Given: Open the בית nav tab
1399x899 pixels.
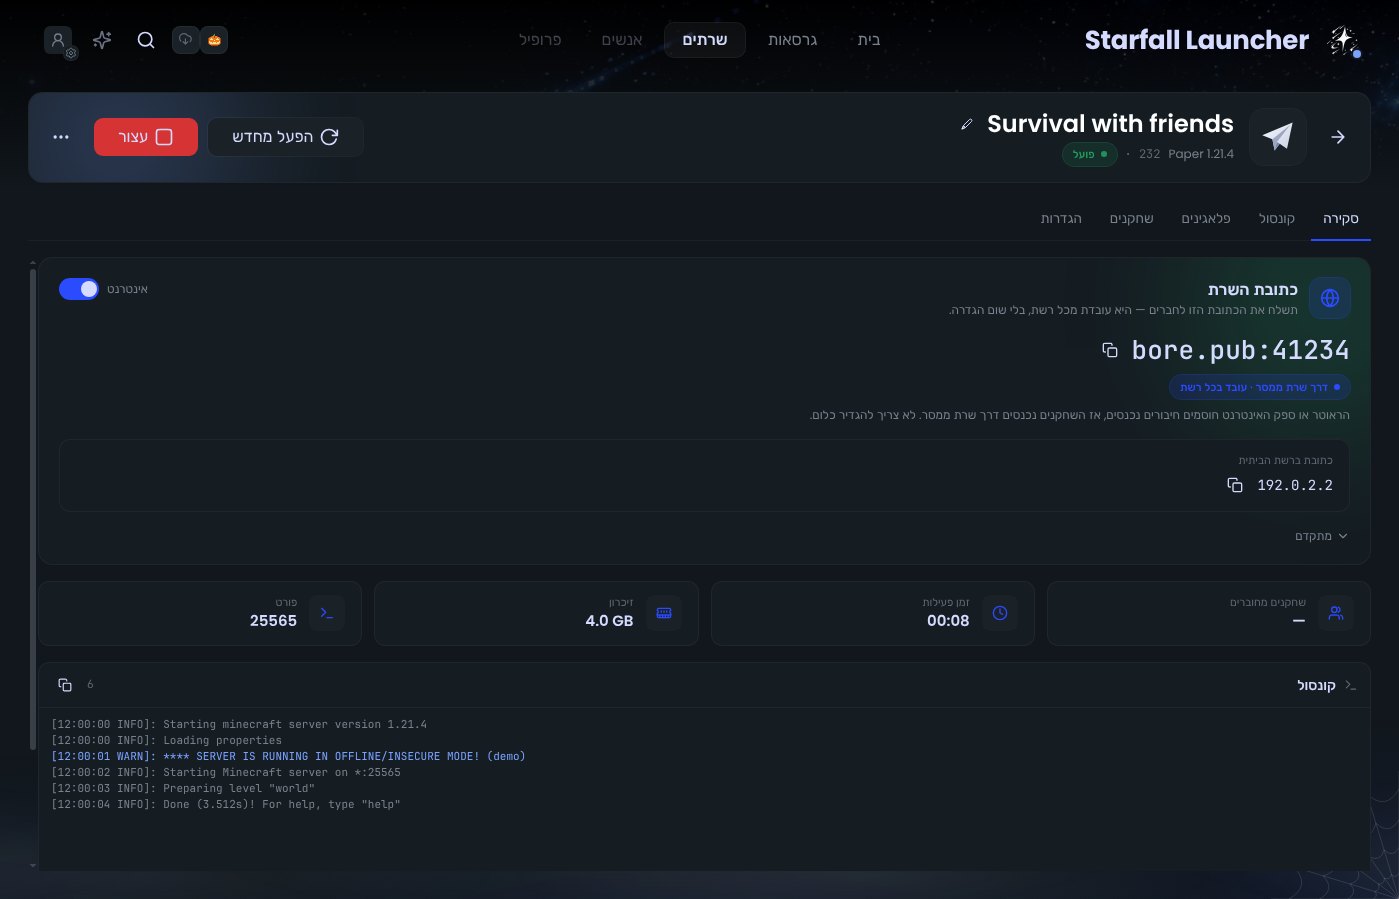Looking at the screenshot, I should click(x=869, y=40).
